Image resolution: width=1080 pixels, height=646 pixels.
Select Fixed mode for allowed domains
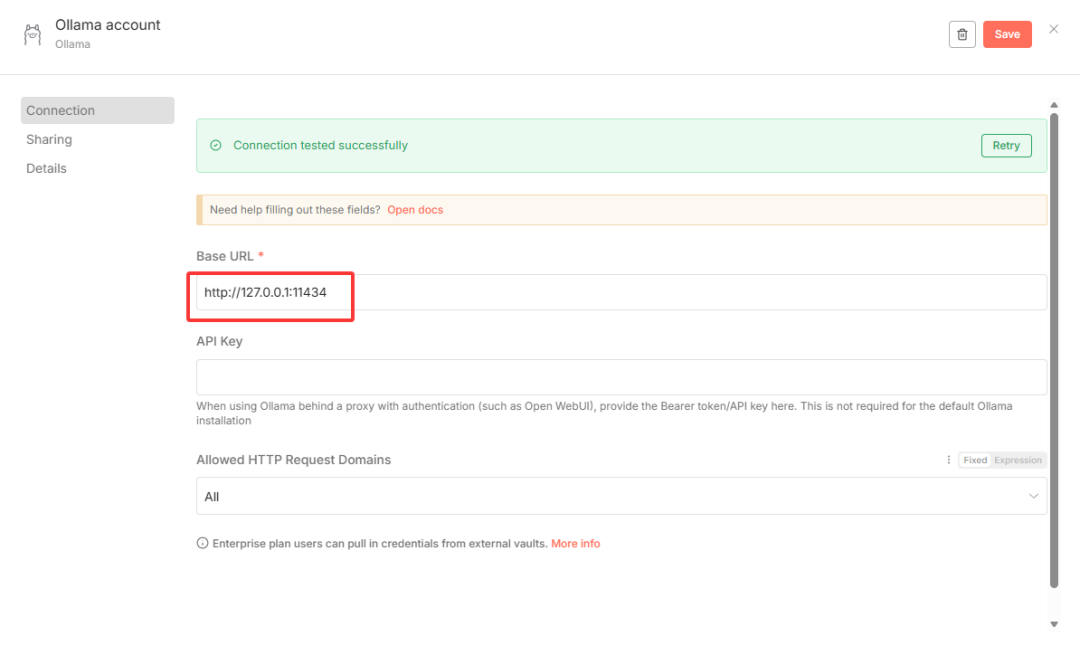(975, 460)
